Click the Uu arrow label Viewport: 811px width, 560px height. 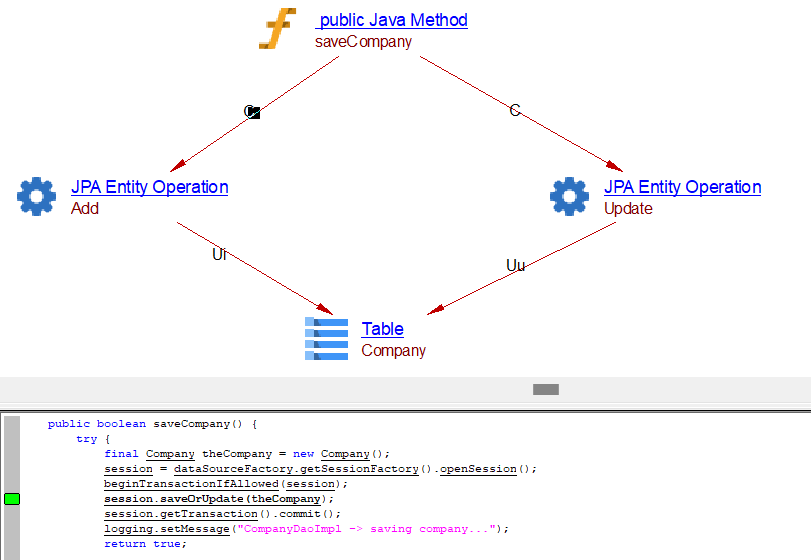pos(515,265)
